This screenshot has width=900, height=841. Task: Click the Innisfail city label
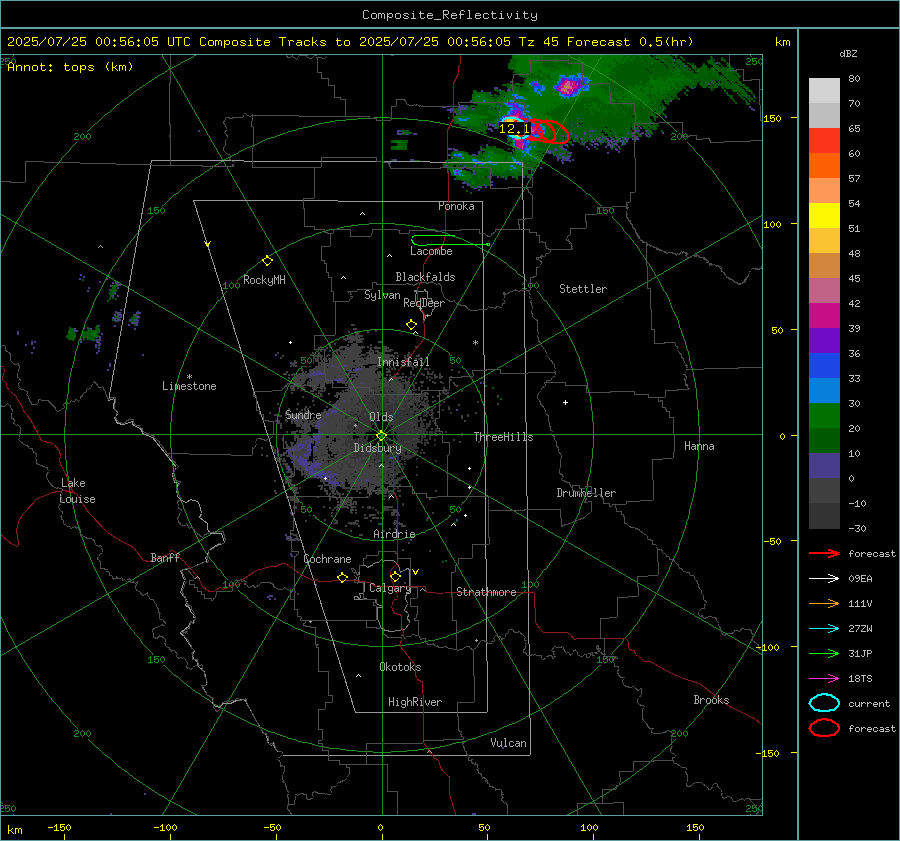click(403, 362)
